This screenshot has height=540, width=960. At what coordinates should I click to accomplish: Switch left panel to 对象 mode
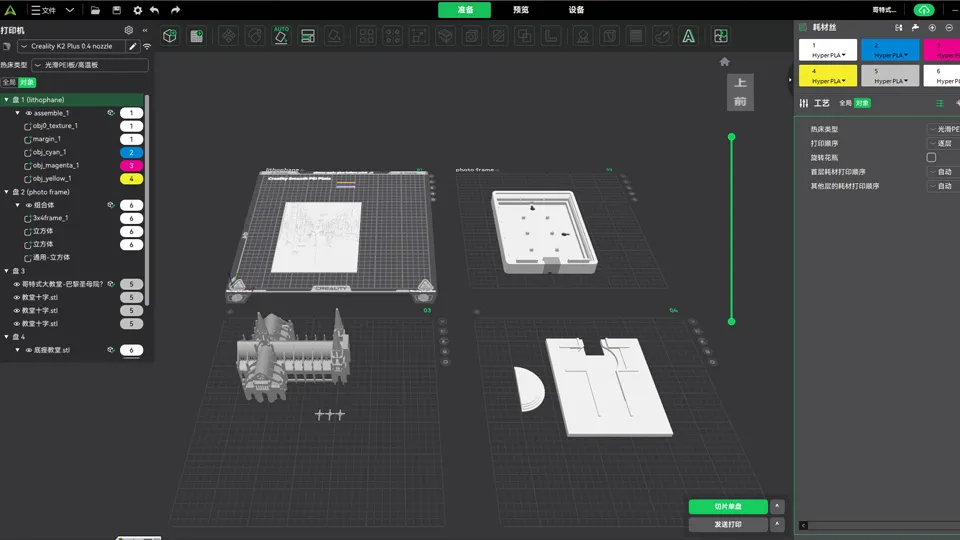pos(27,82)
